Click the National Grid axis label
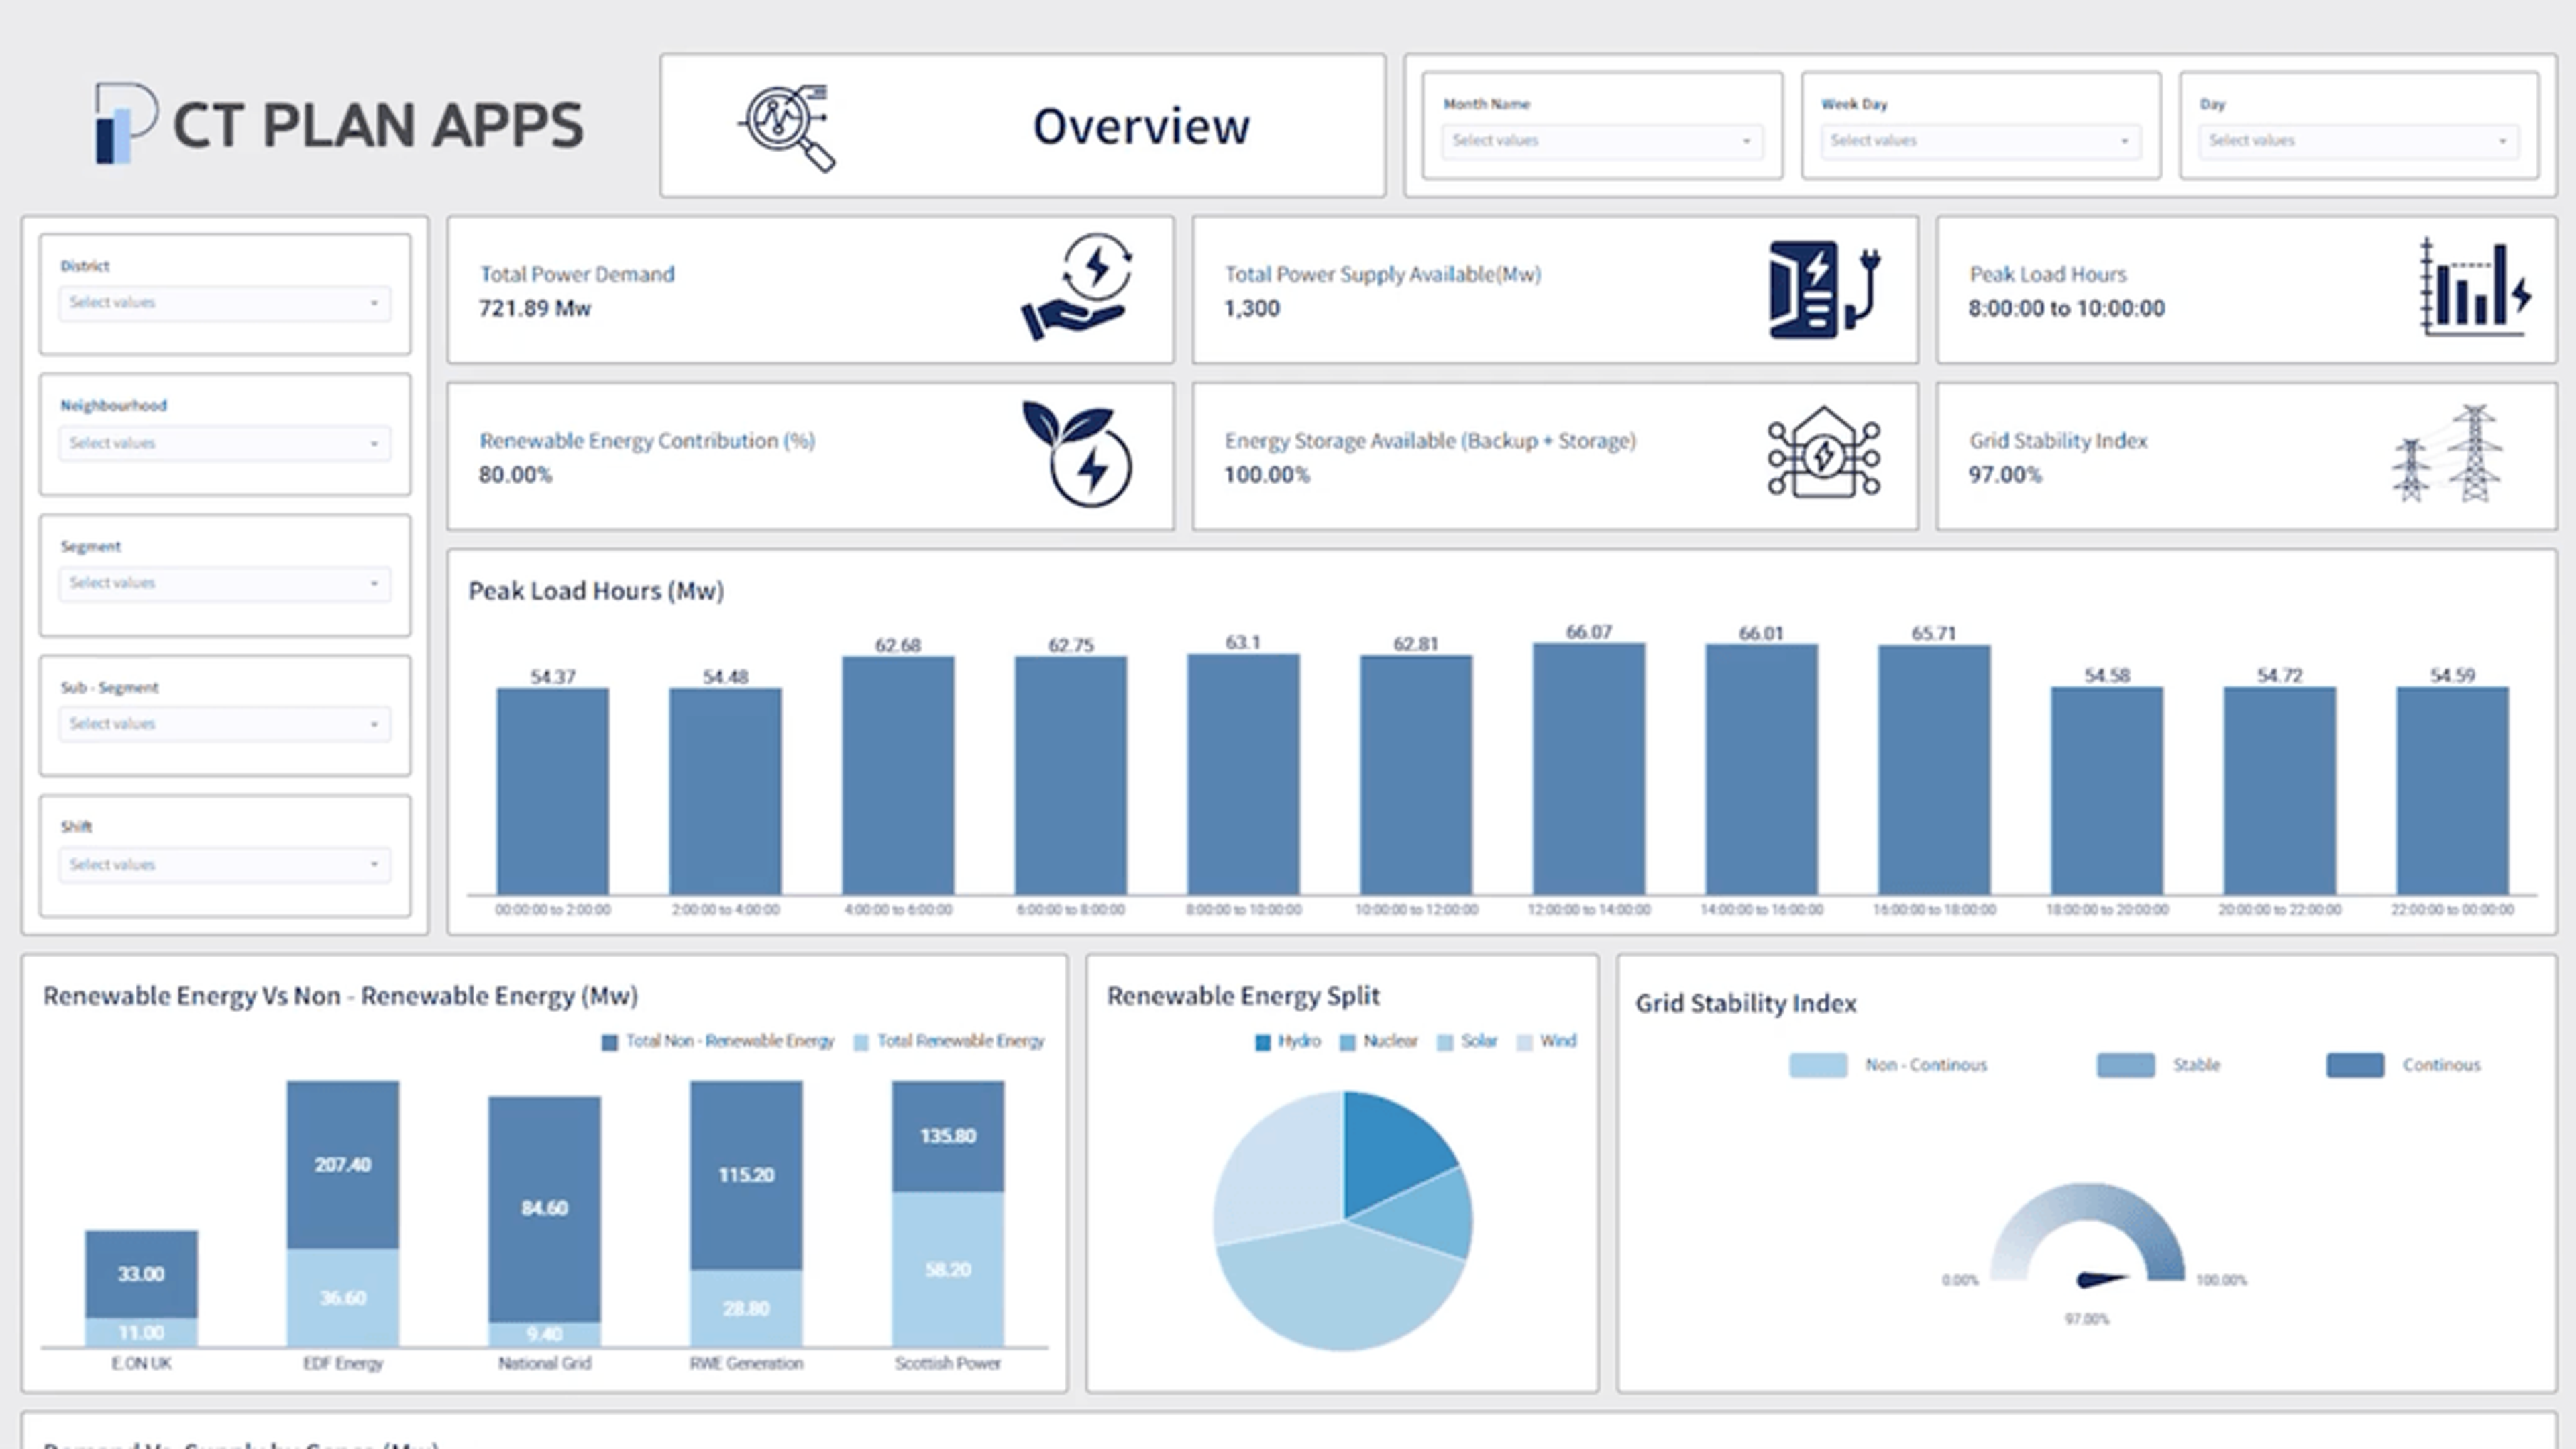2576x1449 pixels. pos(545,1364)
